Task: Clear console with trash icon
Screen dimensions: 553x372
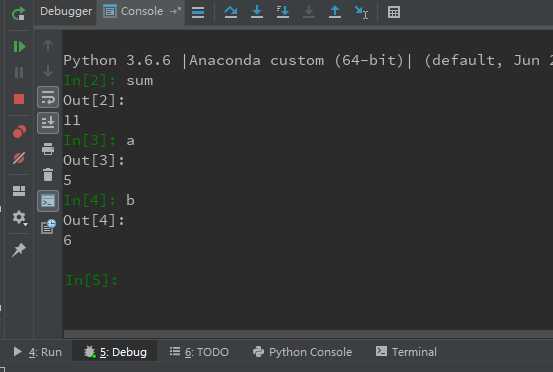Action: [x=48, y=175]
